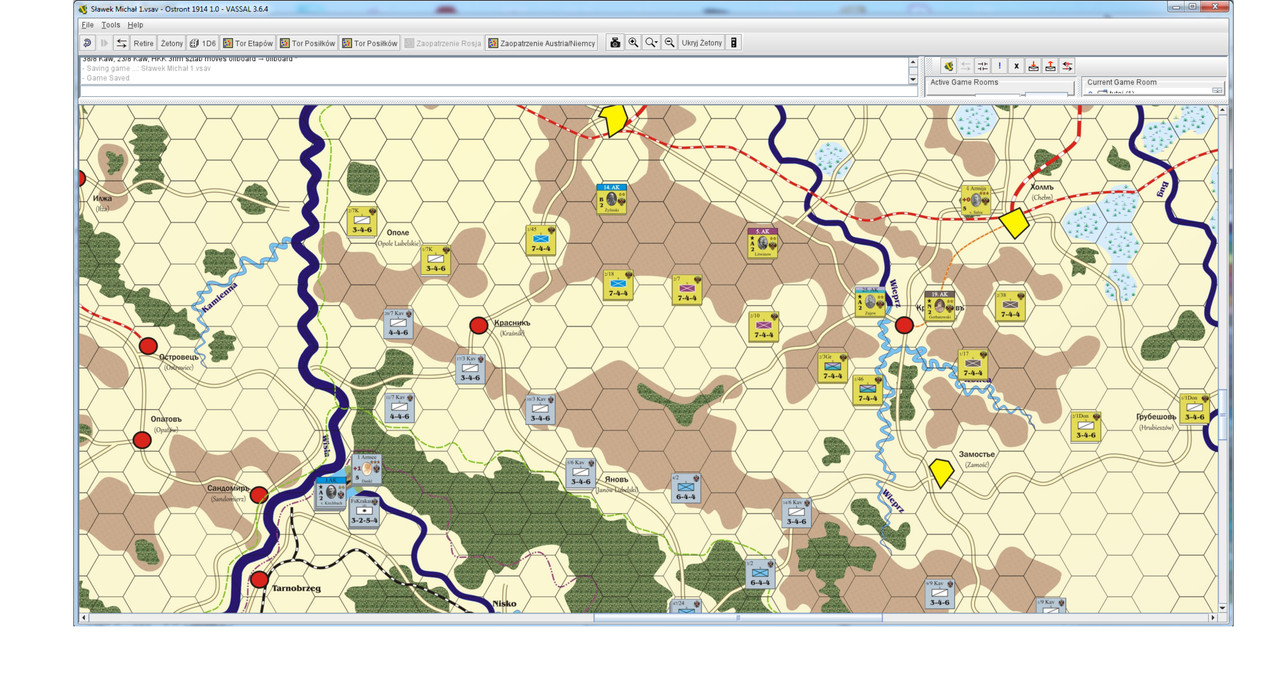Click the synchronize arrows icon in server panel
Image resolution: width=1280 pixels, height=680 pixels.
pos(982,65)
